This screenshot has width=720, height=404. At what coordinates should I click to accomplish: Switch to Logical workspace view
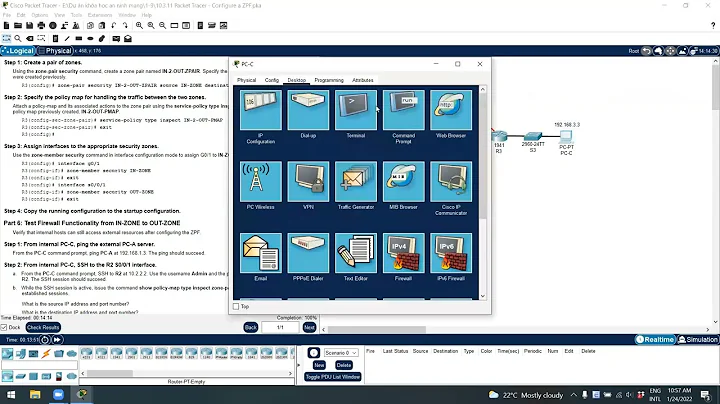[x=18, y=50]
